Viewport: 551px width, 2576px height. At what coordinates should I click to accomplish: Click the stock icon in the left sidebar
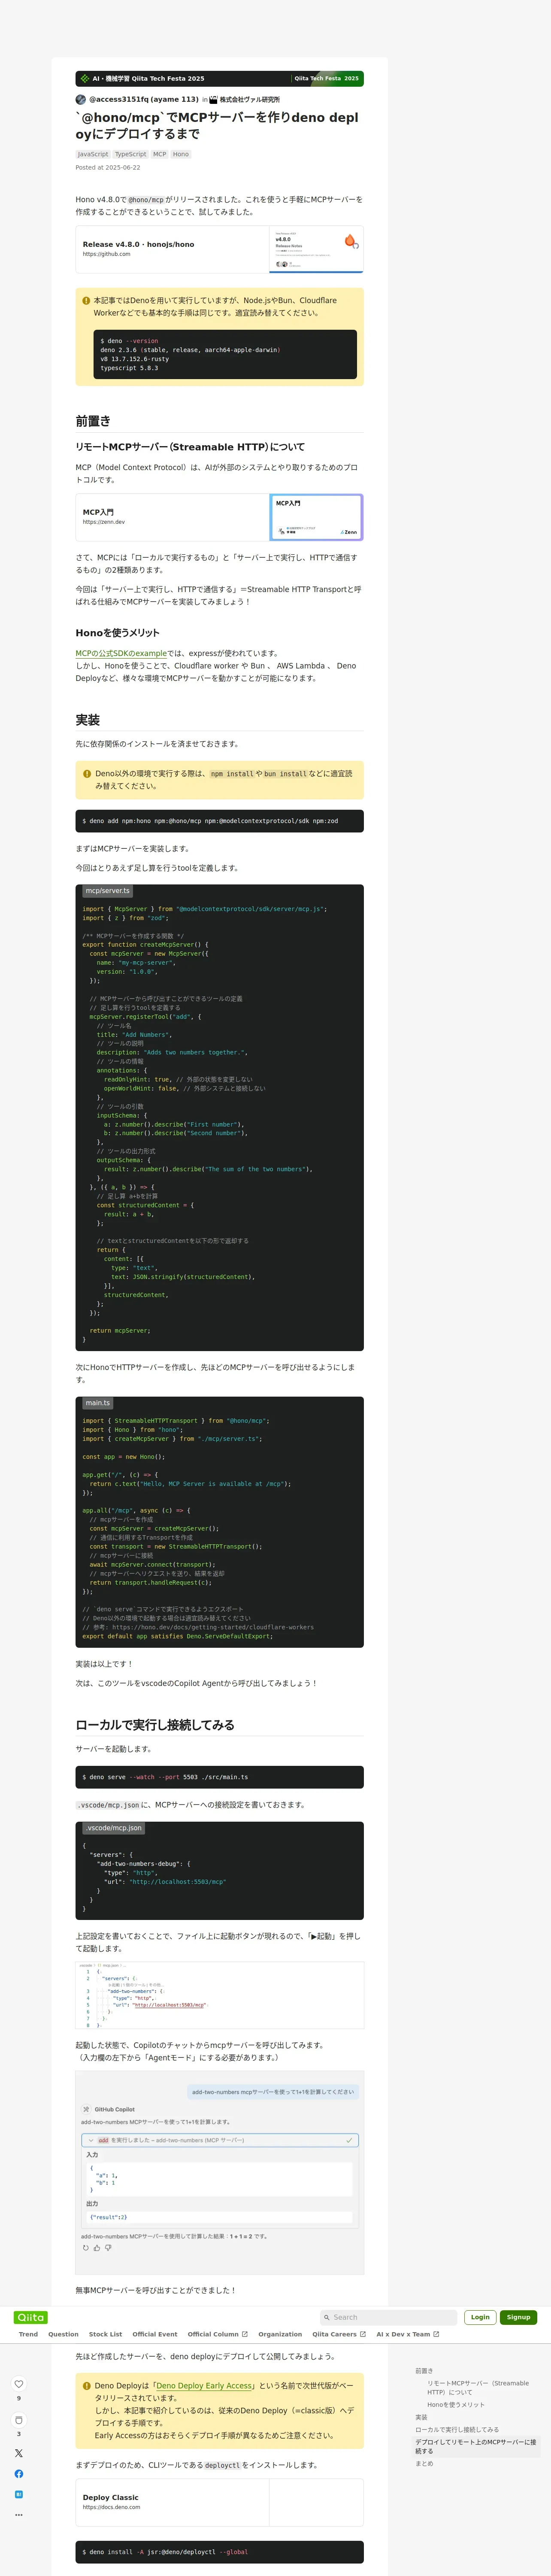coord(19,2420)
